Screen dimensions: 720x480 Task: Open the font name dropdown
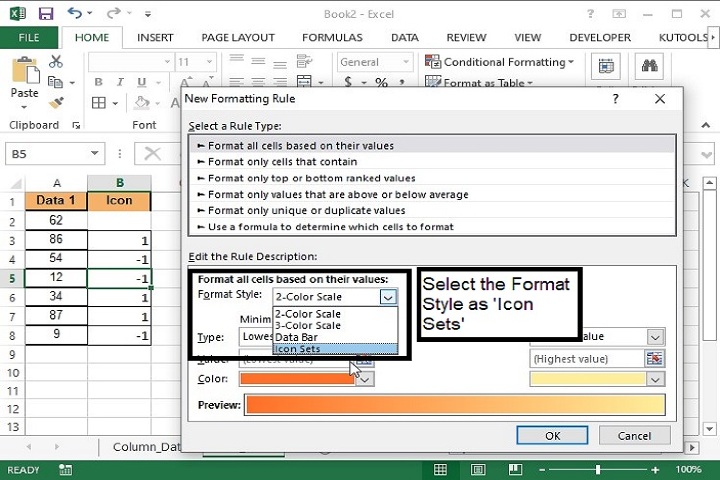click(167, 62)
